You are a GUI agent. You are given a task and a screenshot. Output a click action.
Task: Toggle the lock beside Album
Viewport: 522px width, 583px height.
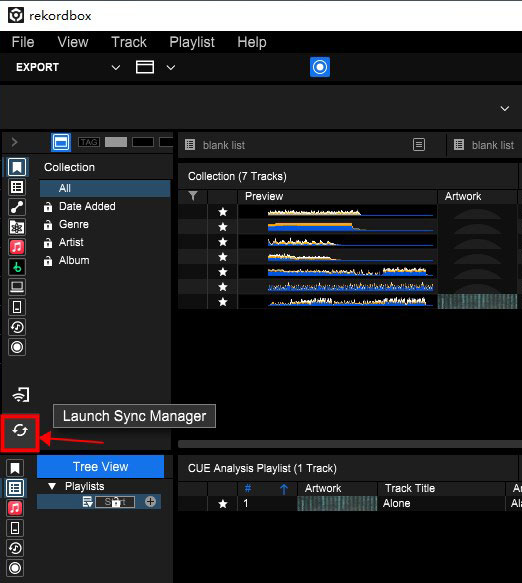point(48,261)
